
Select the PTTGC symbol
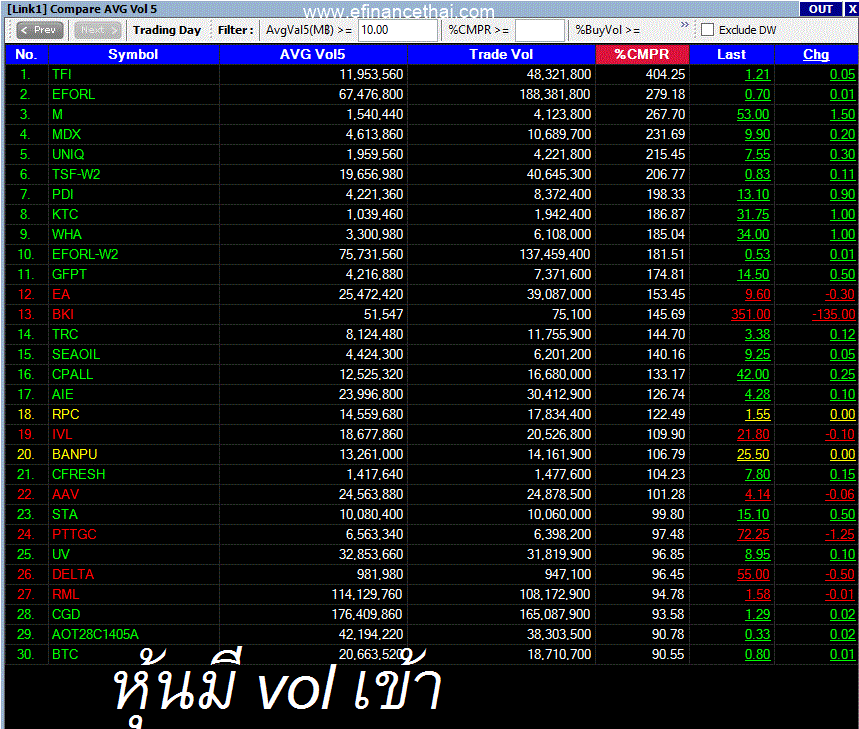[x=74, y=534]
